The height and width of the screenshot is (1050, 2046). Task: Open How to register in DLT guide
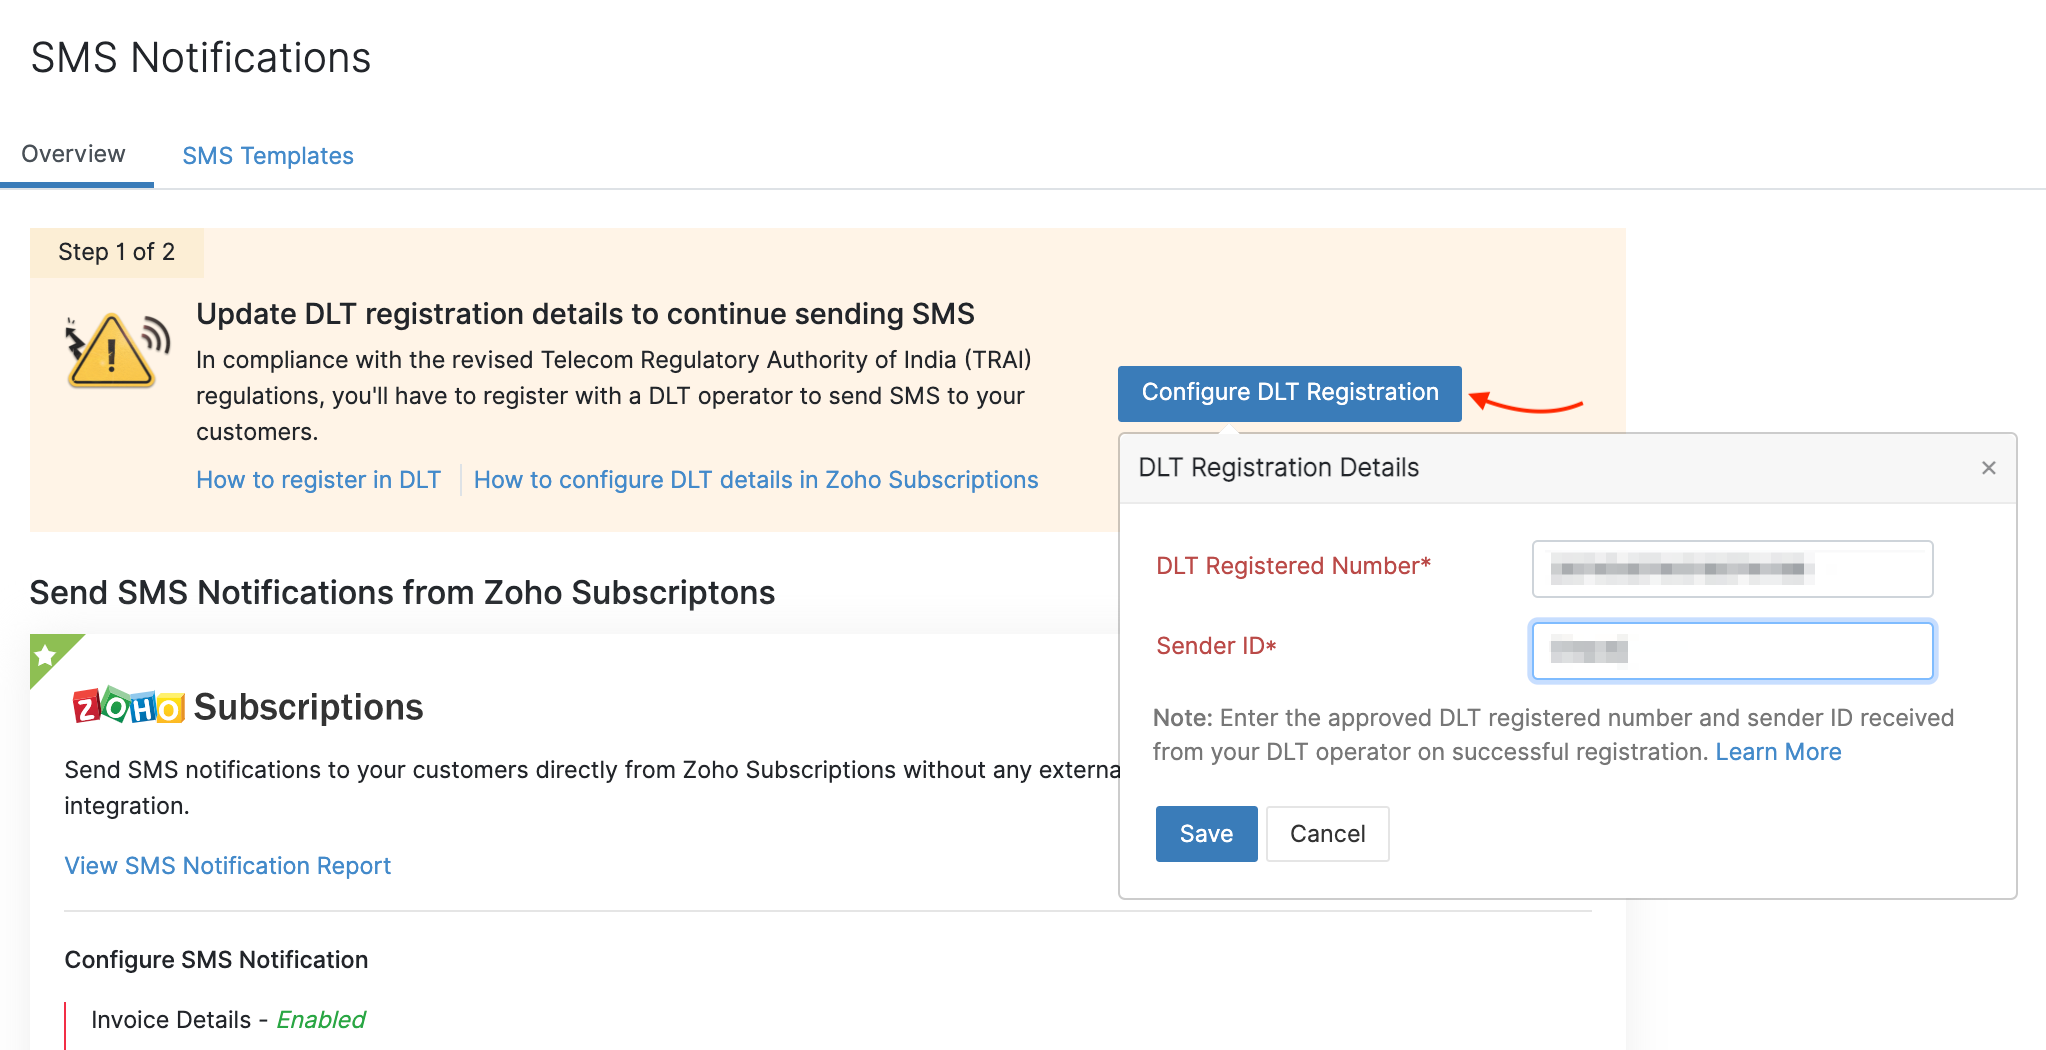click(318, 479)
